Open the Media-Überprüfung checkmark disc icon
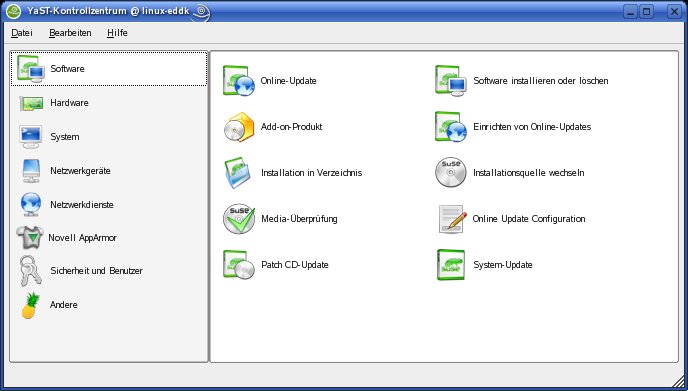This screenshot has height=391, width=688. point(239,219)
